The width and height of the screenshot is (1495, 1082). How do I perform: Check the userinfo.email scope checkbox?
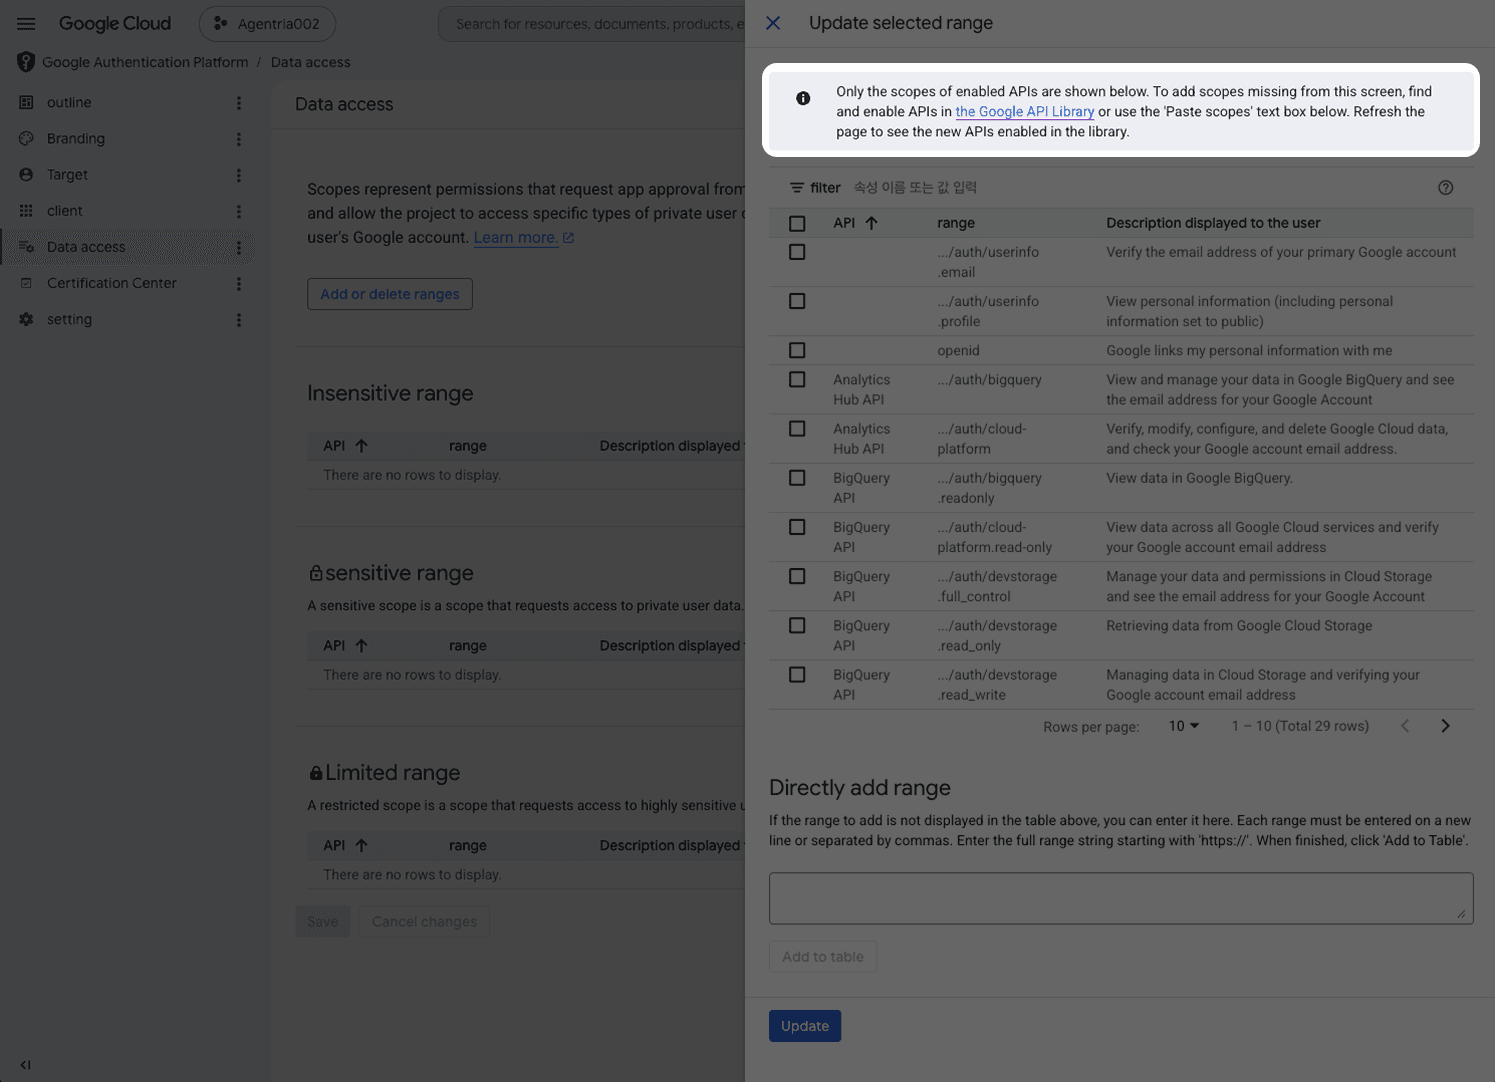point(797,252)
